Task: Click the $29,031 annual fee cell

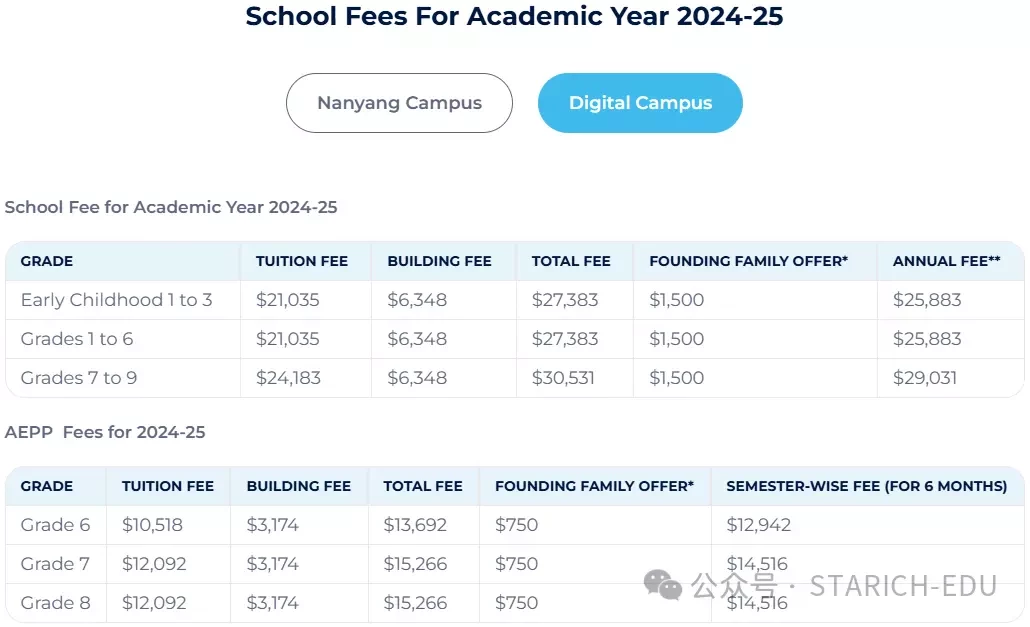Action: tap(924, 378)
